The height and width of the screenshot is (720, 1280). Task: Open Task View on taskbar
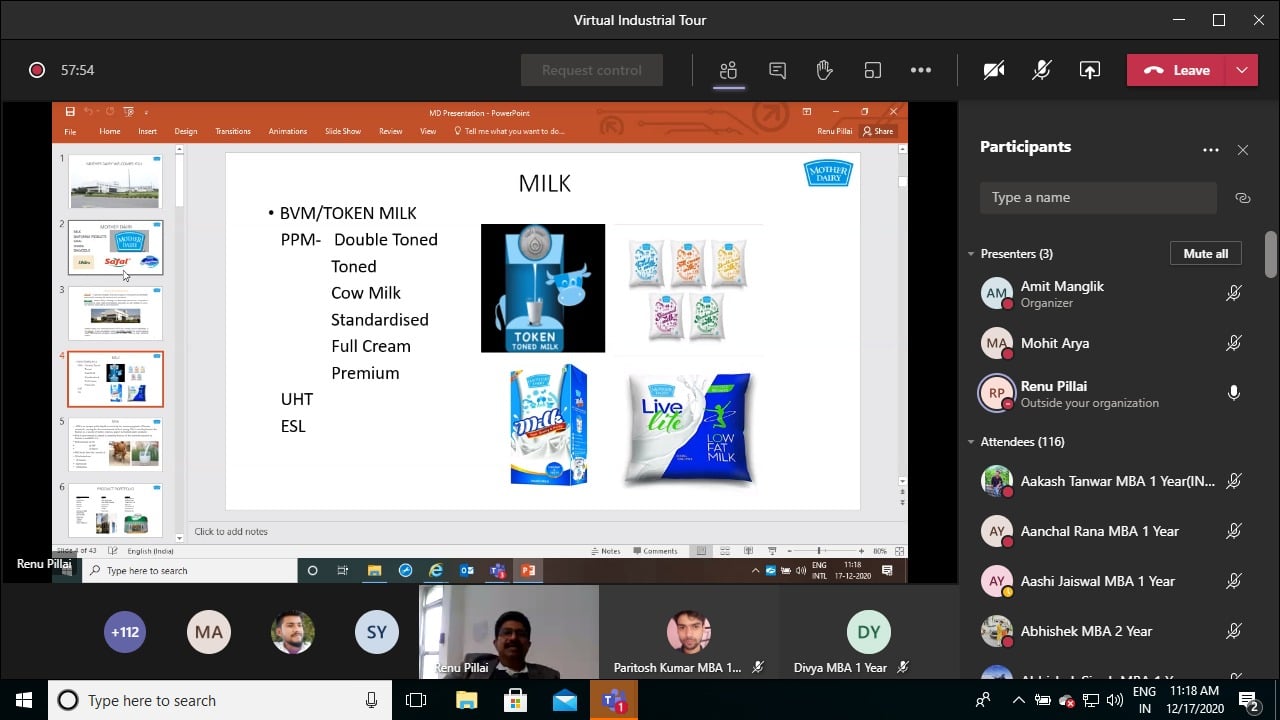(417, 700)
